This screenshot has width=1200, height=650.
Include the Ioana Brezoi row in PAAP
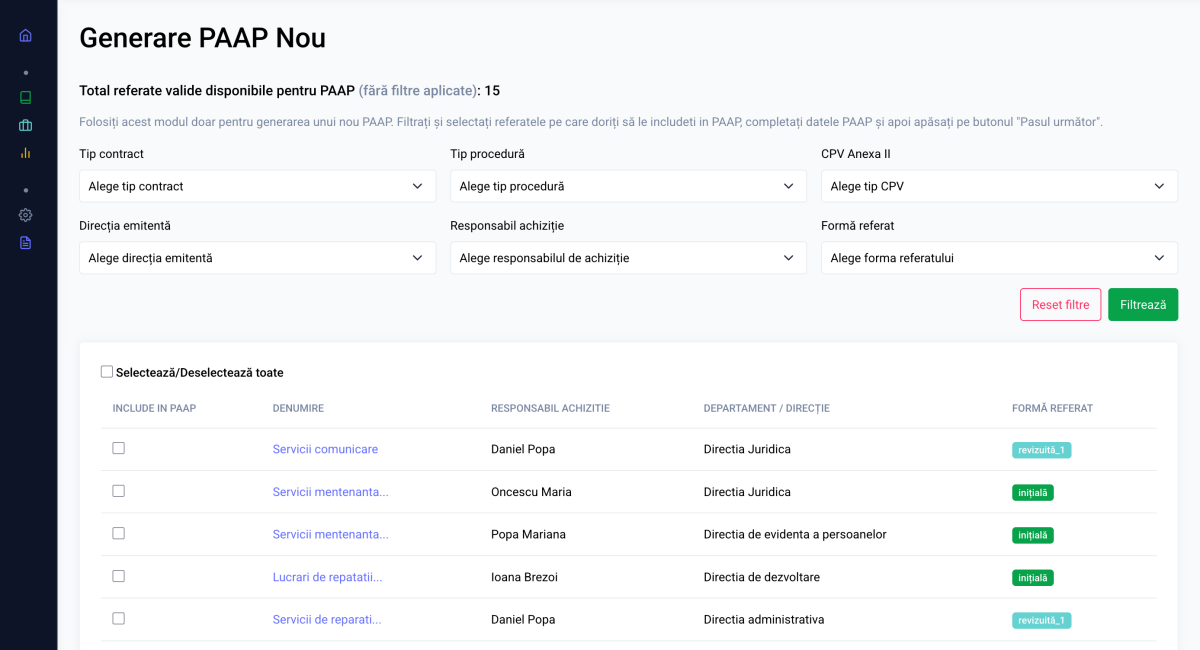pos(119,576)
